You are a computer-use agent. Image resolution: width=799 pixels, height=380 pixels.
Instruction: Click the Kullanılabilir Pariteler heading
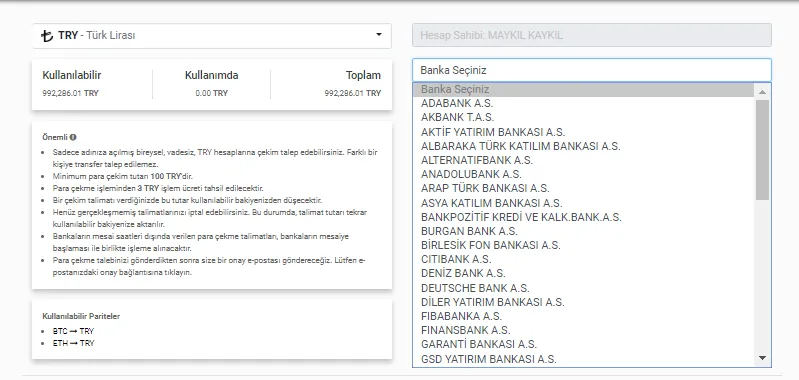point(81,316)
